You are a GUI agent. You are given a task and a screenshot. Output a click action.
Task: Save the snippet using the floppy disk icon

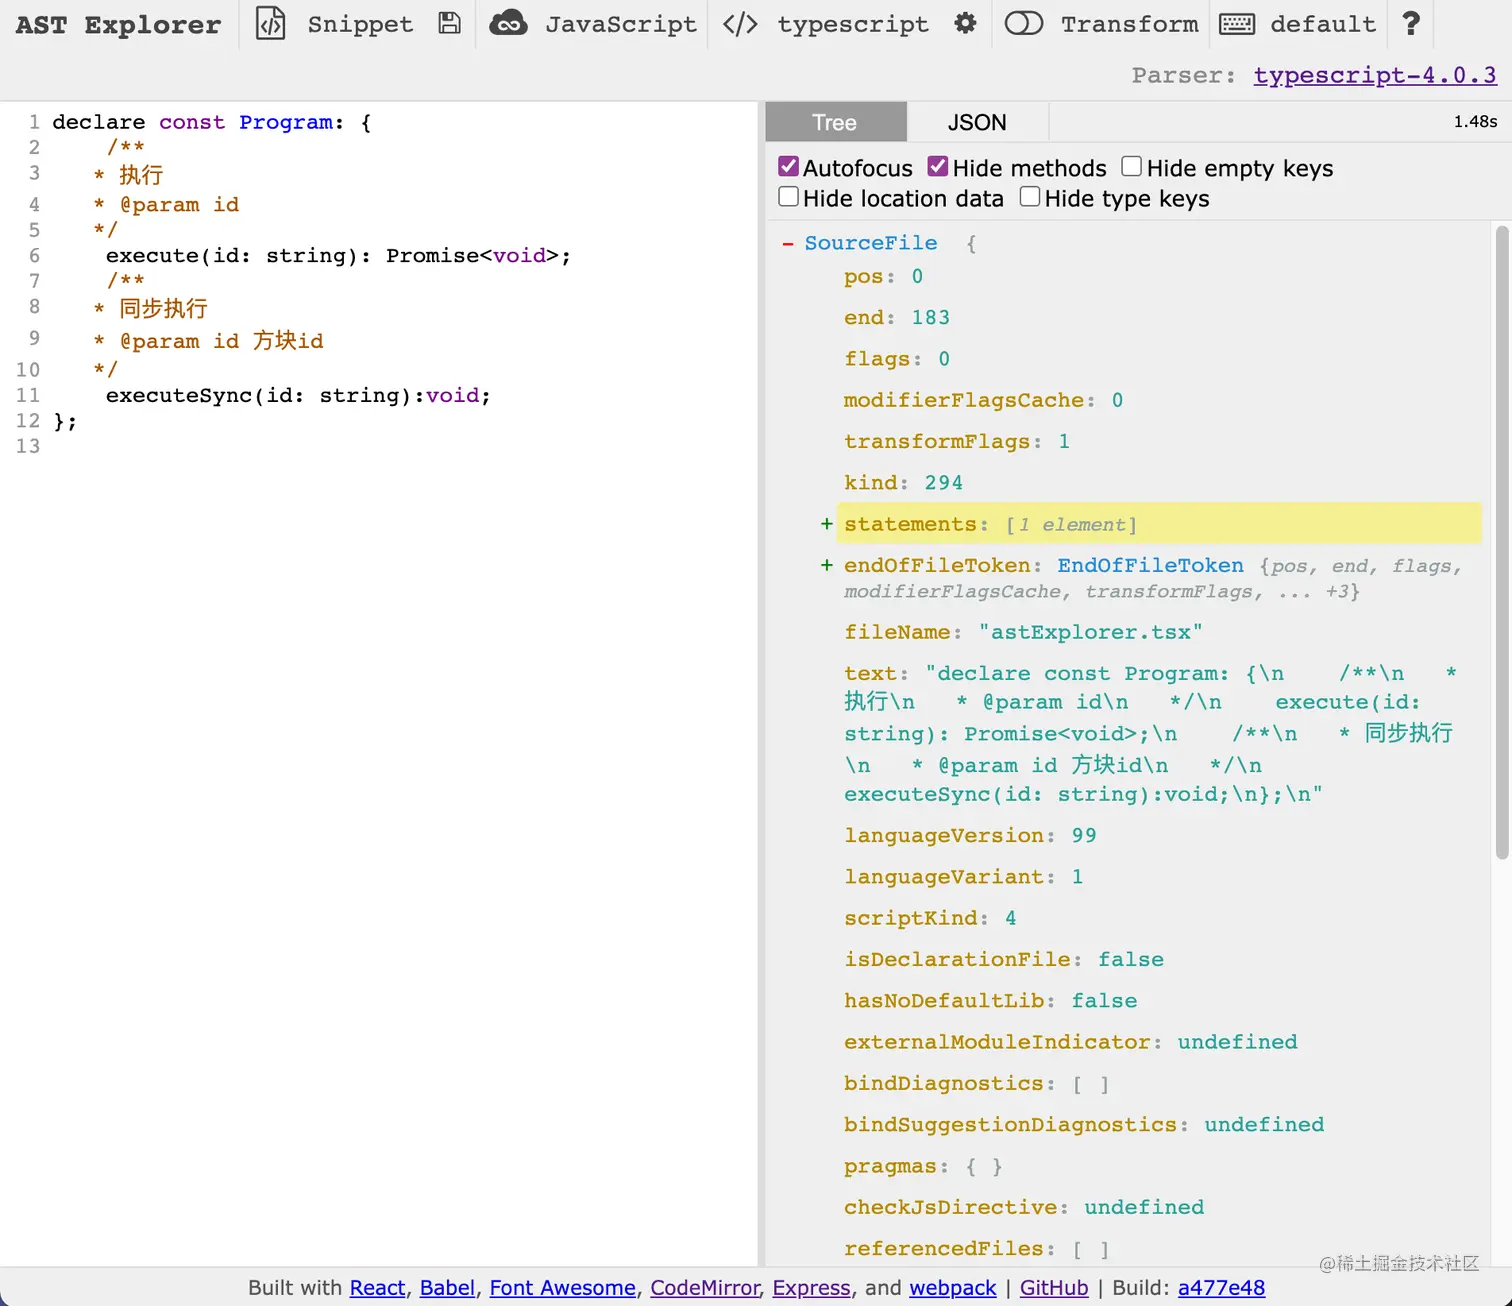(x=449, y=23)
